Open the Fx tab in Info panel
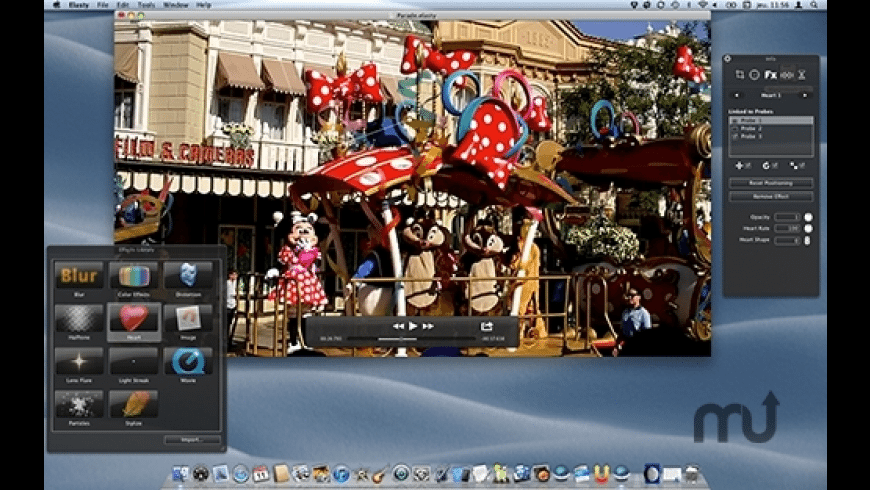This screenshot has width=870, height=490. [771, 75]
